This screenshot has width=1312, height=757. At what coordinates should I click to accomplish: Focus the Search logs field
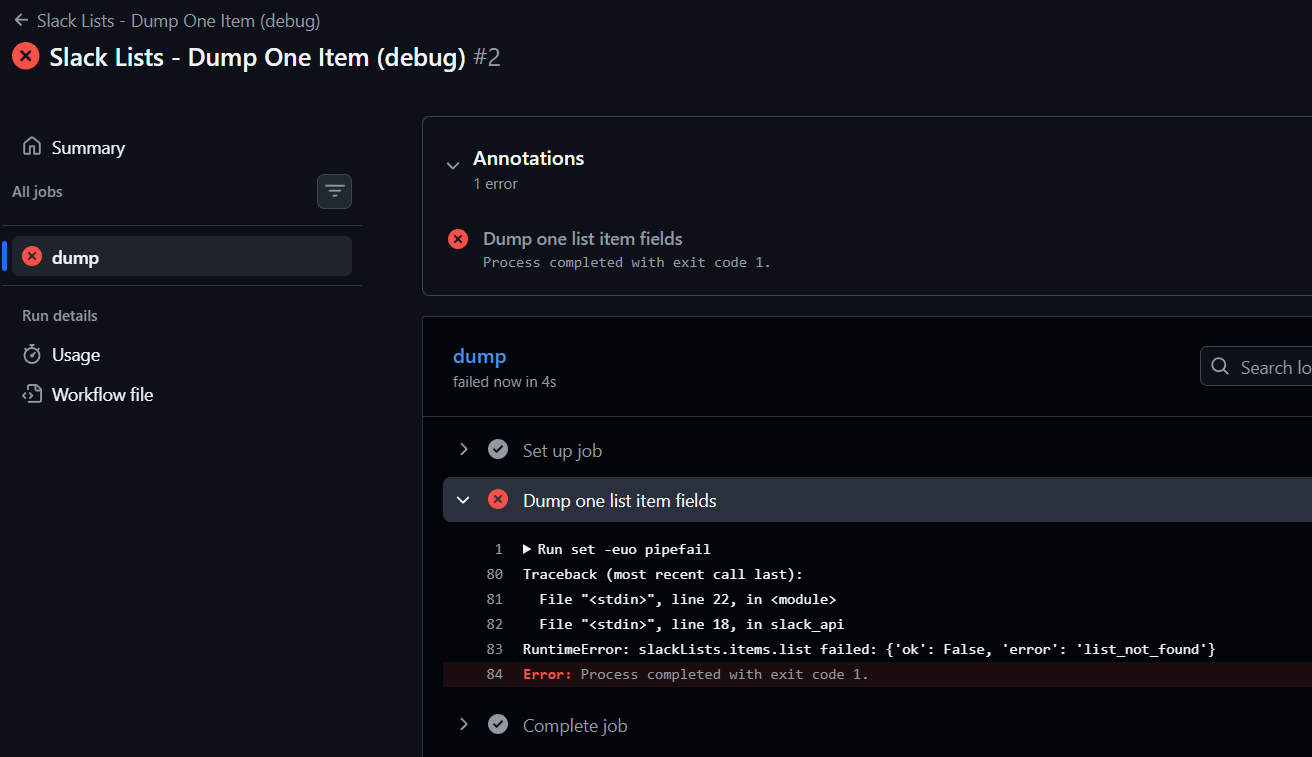(1256, 367)
